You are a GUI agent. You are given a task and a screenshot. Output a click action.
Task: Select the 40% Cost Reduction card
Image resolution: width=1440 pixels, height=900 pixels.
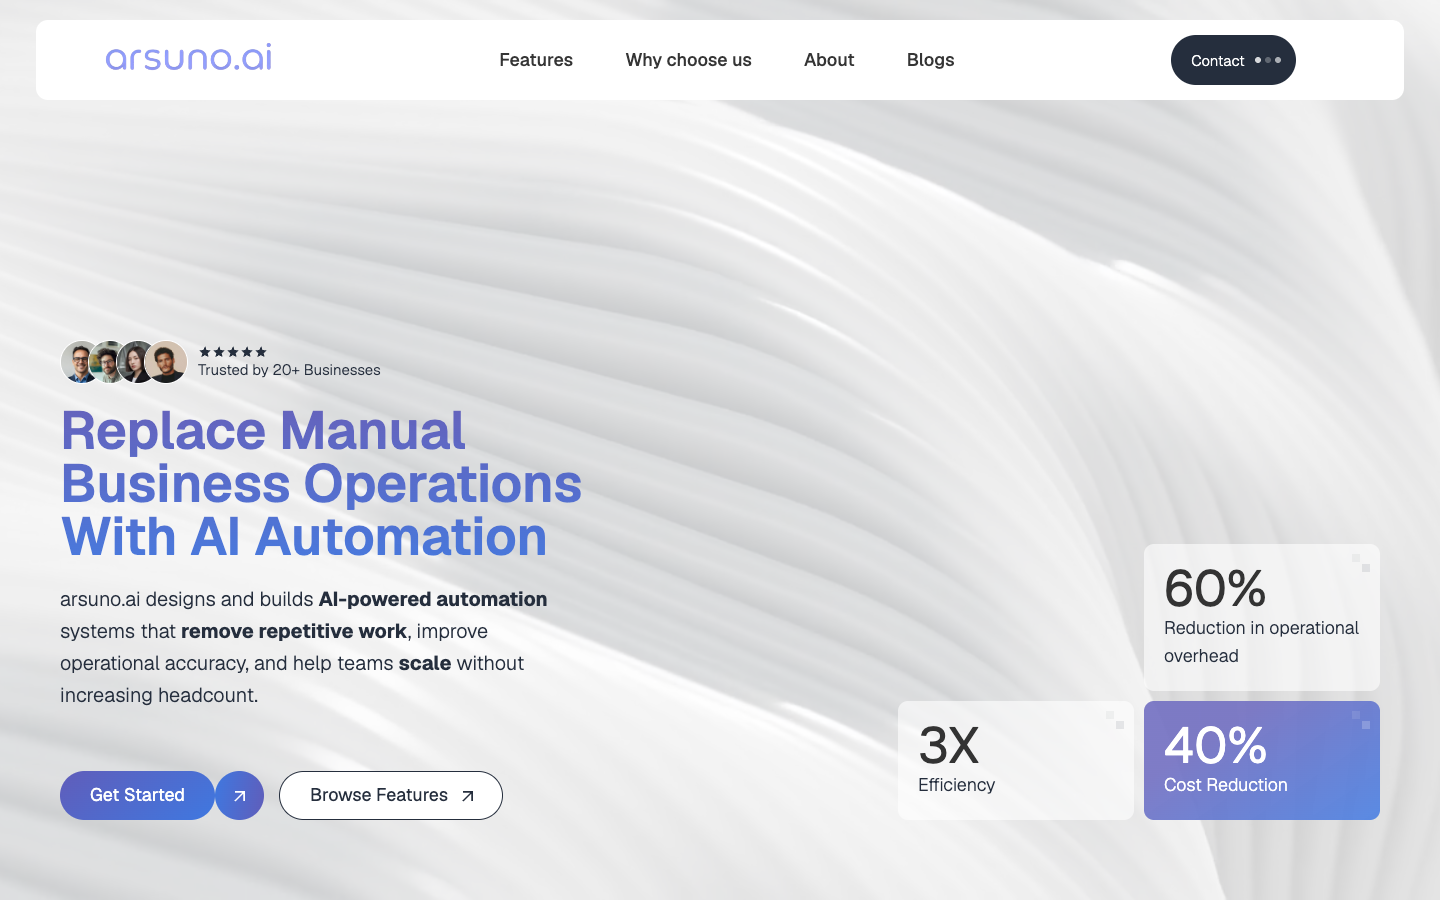pos(1262,760)
